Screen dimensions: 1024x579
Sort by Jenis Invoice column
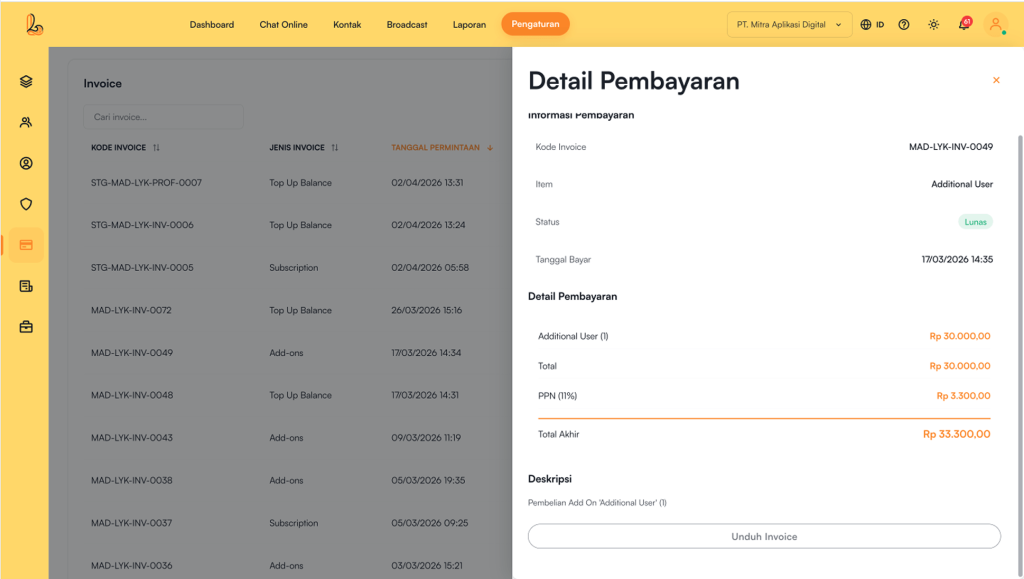[335, 148]
